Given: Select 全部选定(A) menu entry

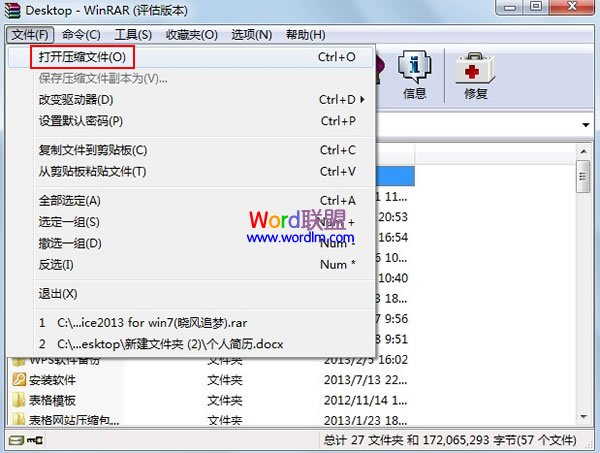Looking at the screenshot, I should [x=190, y=200].
